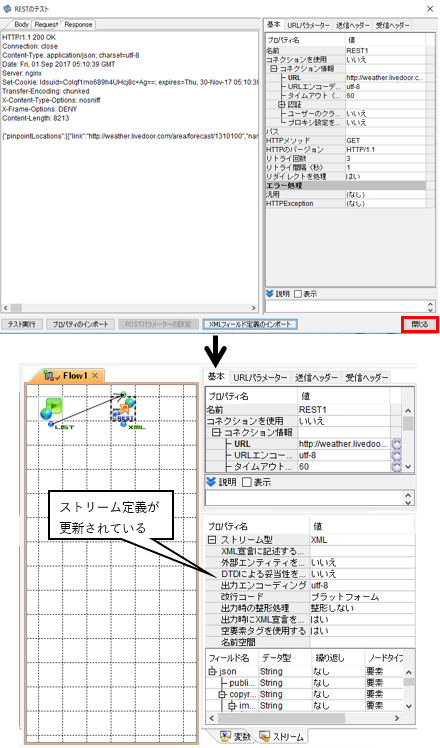
Task: Click the variable mapping icon beside URL value
Action: (x=396, y=444)
